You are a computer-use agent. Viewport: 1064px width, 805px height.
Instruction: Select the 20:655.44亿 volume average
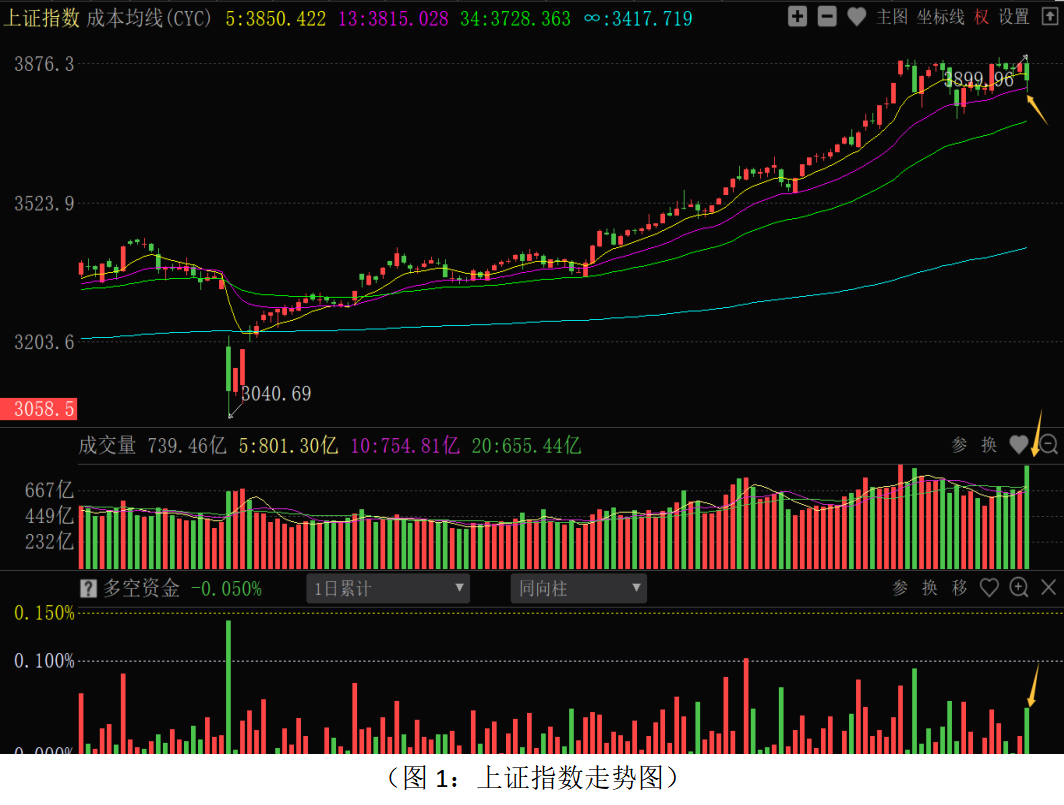point(526,445)
